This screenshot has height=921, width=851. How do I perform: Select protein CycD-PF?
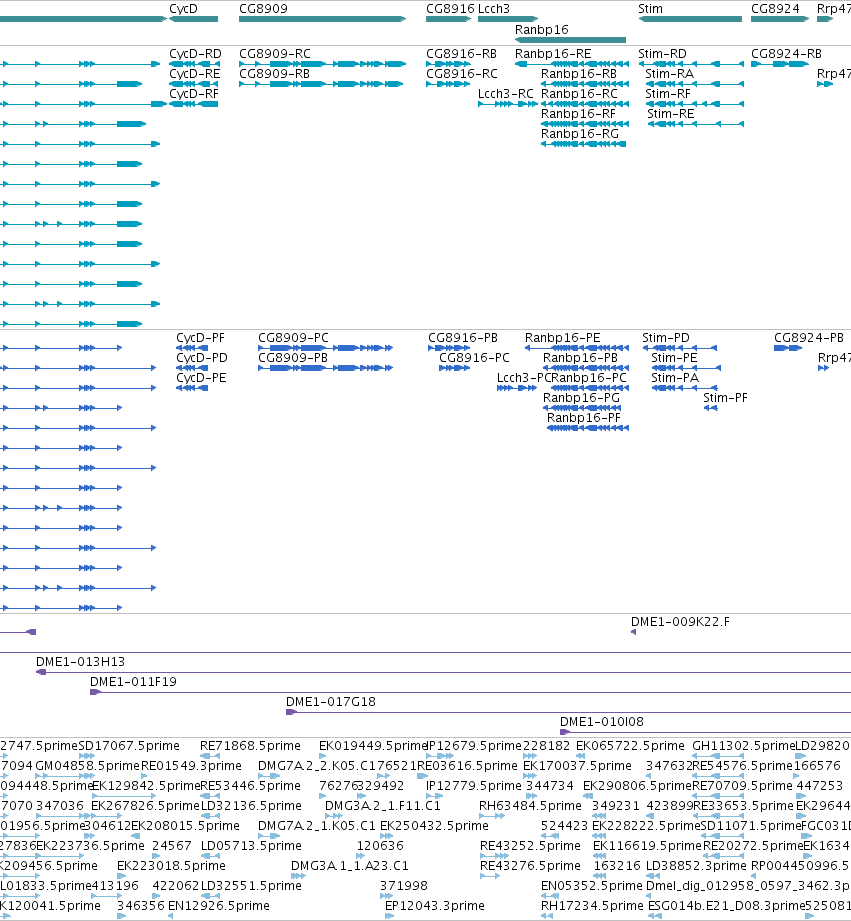click(x=200, y=338)
